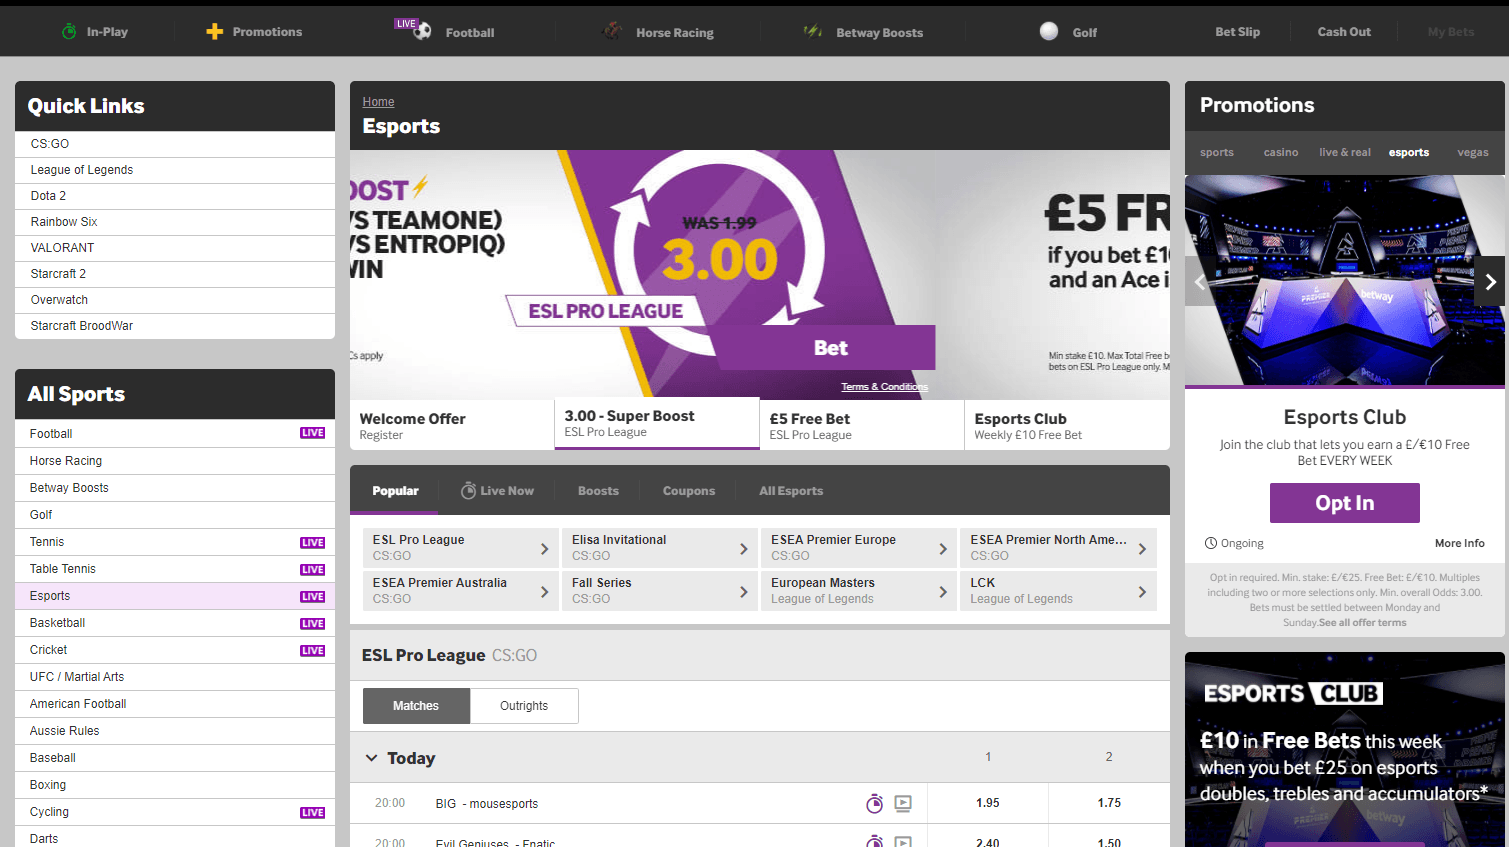Open Esports Club £10 Free Bets banner

tap(1345, 750)
